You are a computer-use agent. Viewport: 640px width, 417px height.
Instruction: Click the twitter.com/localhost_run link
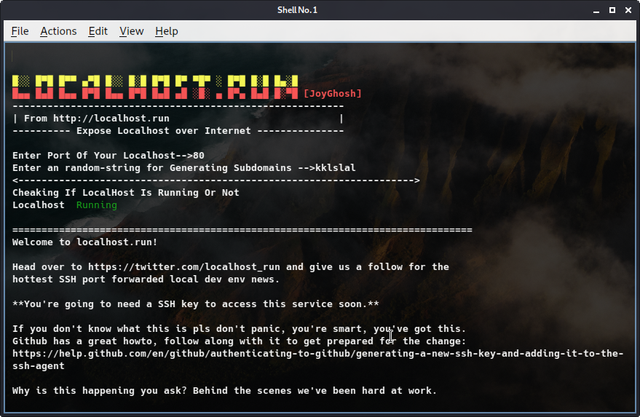184,267
